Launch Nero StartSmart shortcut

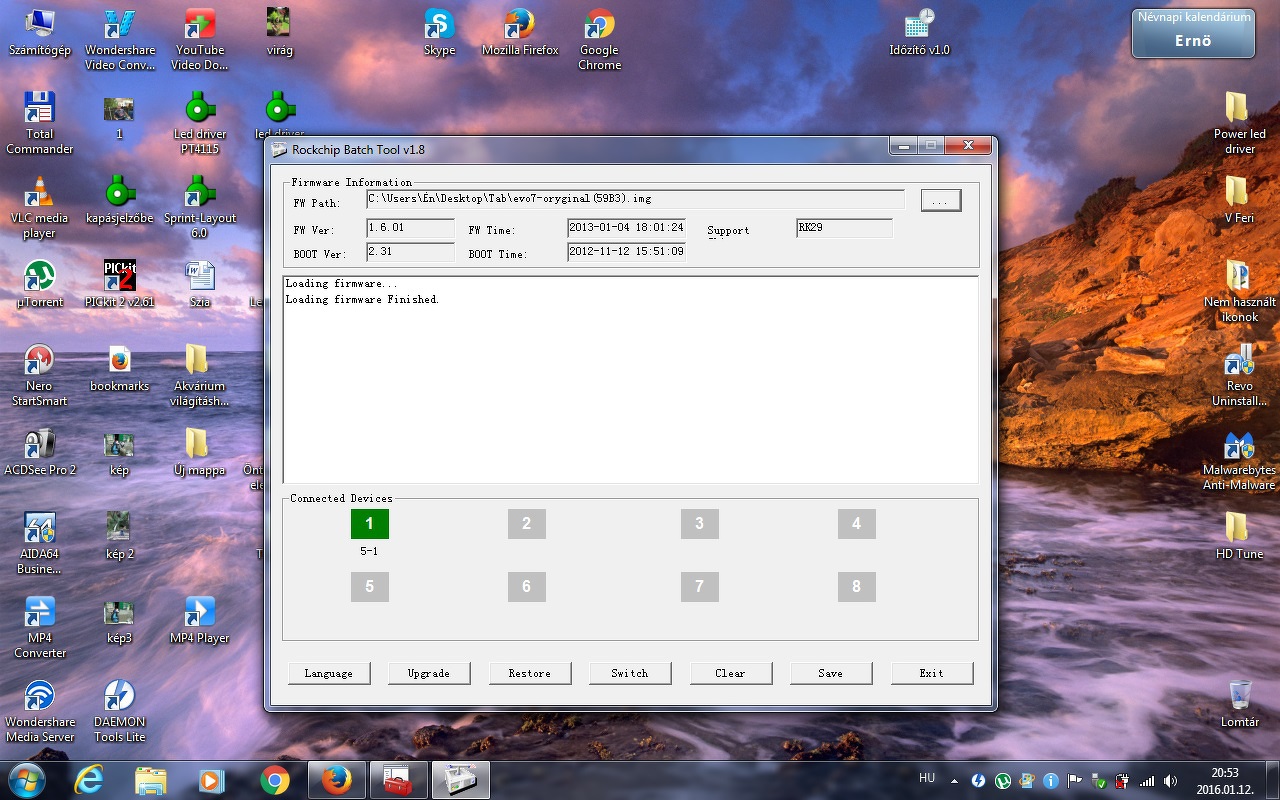(x=40, y=375)
